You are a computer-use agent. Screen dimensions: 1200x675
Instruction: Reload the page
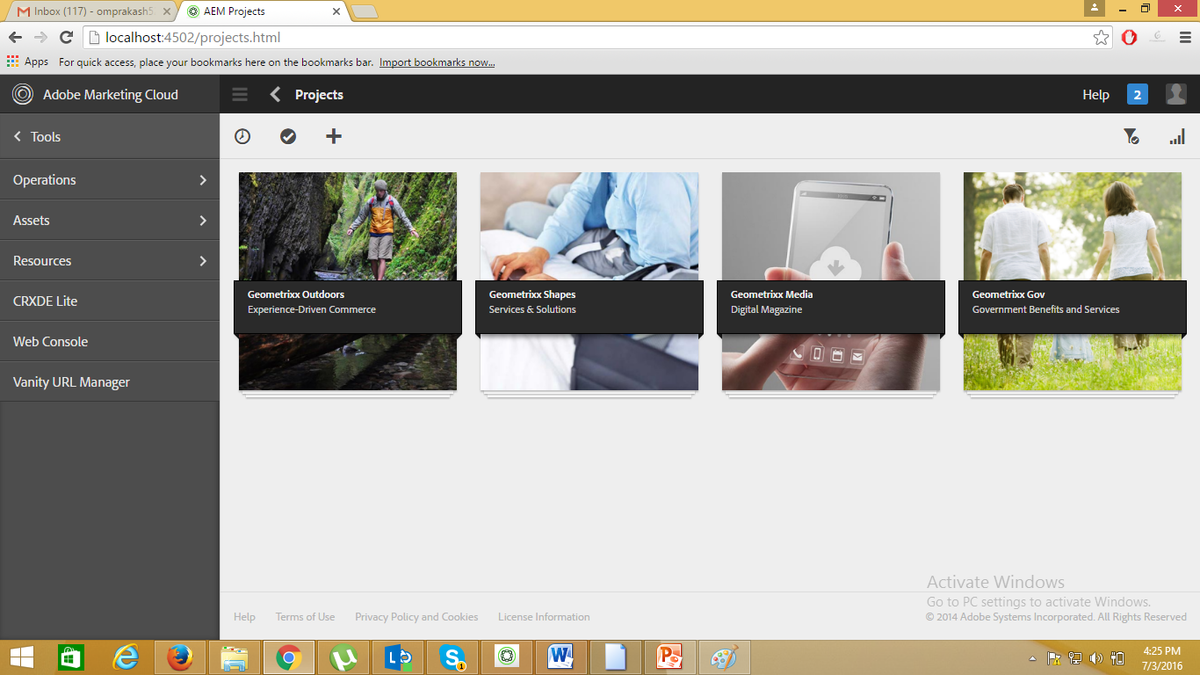tap(66, 38)
